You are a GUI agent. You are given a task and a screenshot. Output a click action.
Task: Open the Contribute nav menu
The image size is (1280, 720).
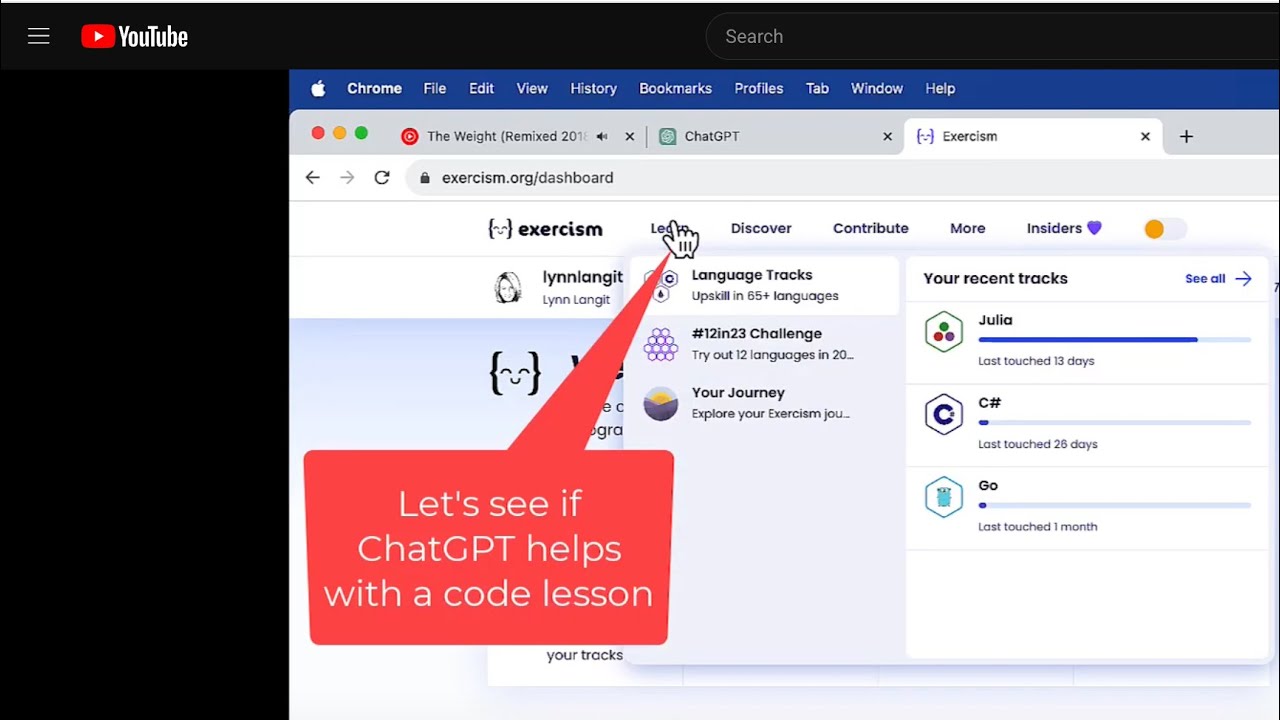871,228
